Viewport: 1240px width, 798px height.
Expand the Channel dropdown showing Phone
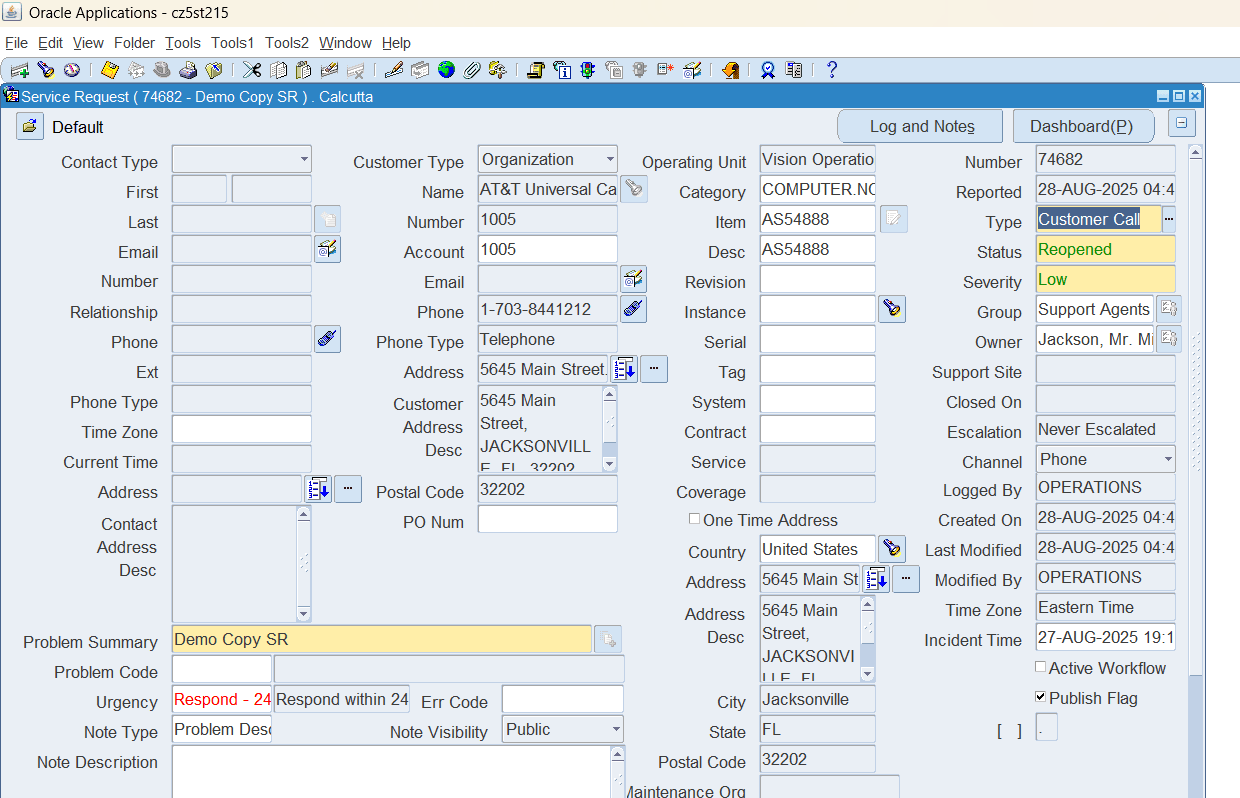coord(1167,460)
